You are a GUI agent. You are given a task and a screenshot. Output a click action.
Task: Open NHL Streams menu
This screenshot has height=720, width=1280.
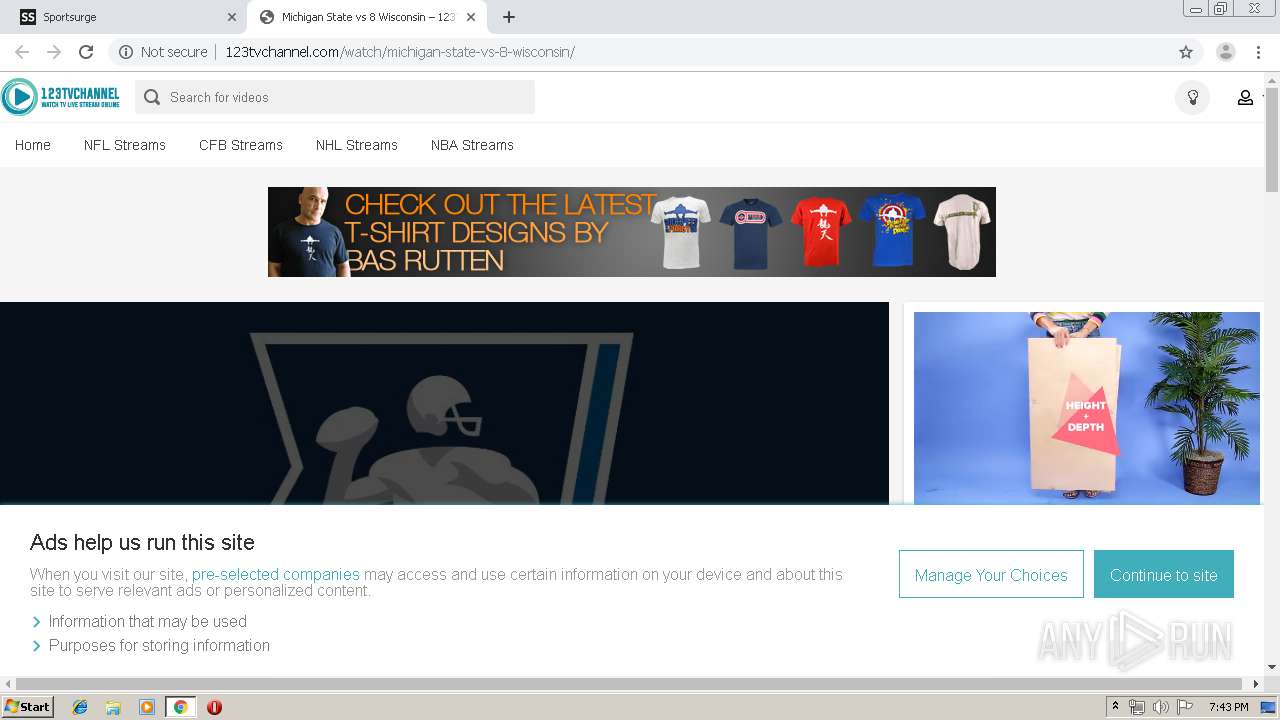pos(357,145)
